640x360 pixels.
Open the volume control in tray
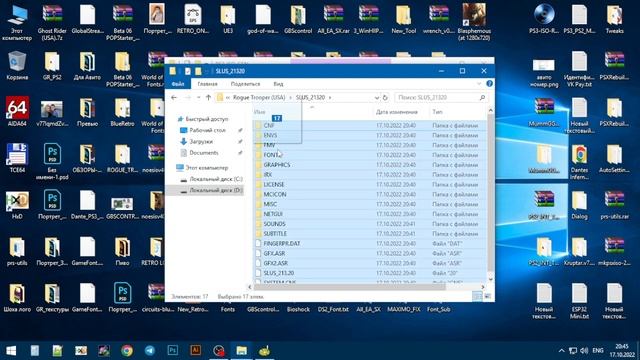click(x=584, y=351)
